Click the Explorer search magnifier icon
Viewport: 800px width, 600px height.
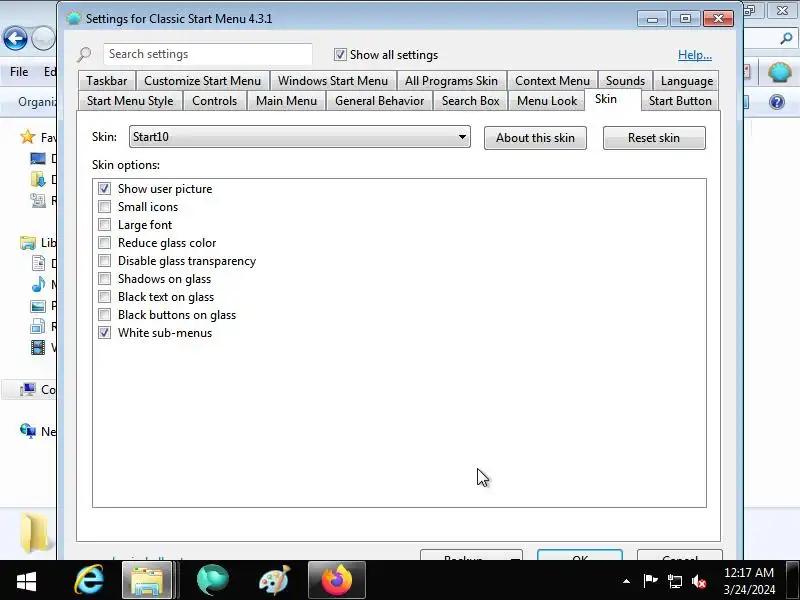(x=786, y=38)
